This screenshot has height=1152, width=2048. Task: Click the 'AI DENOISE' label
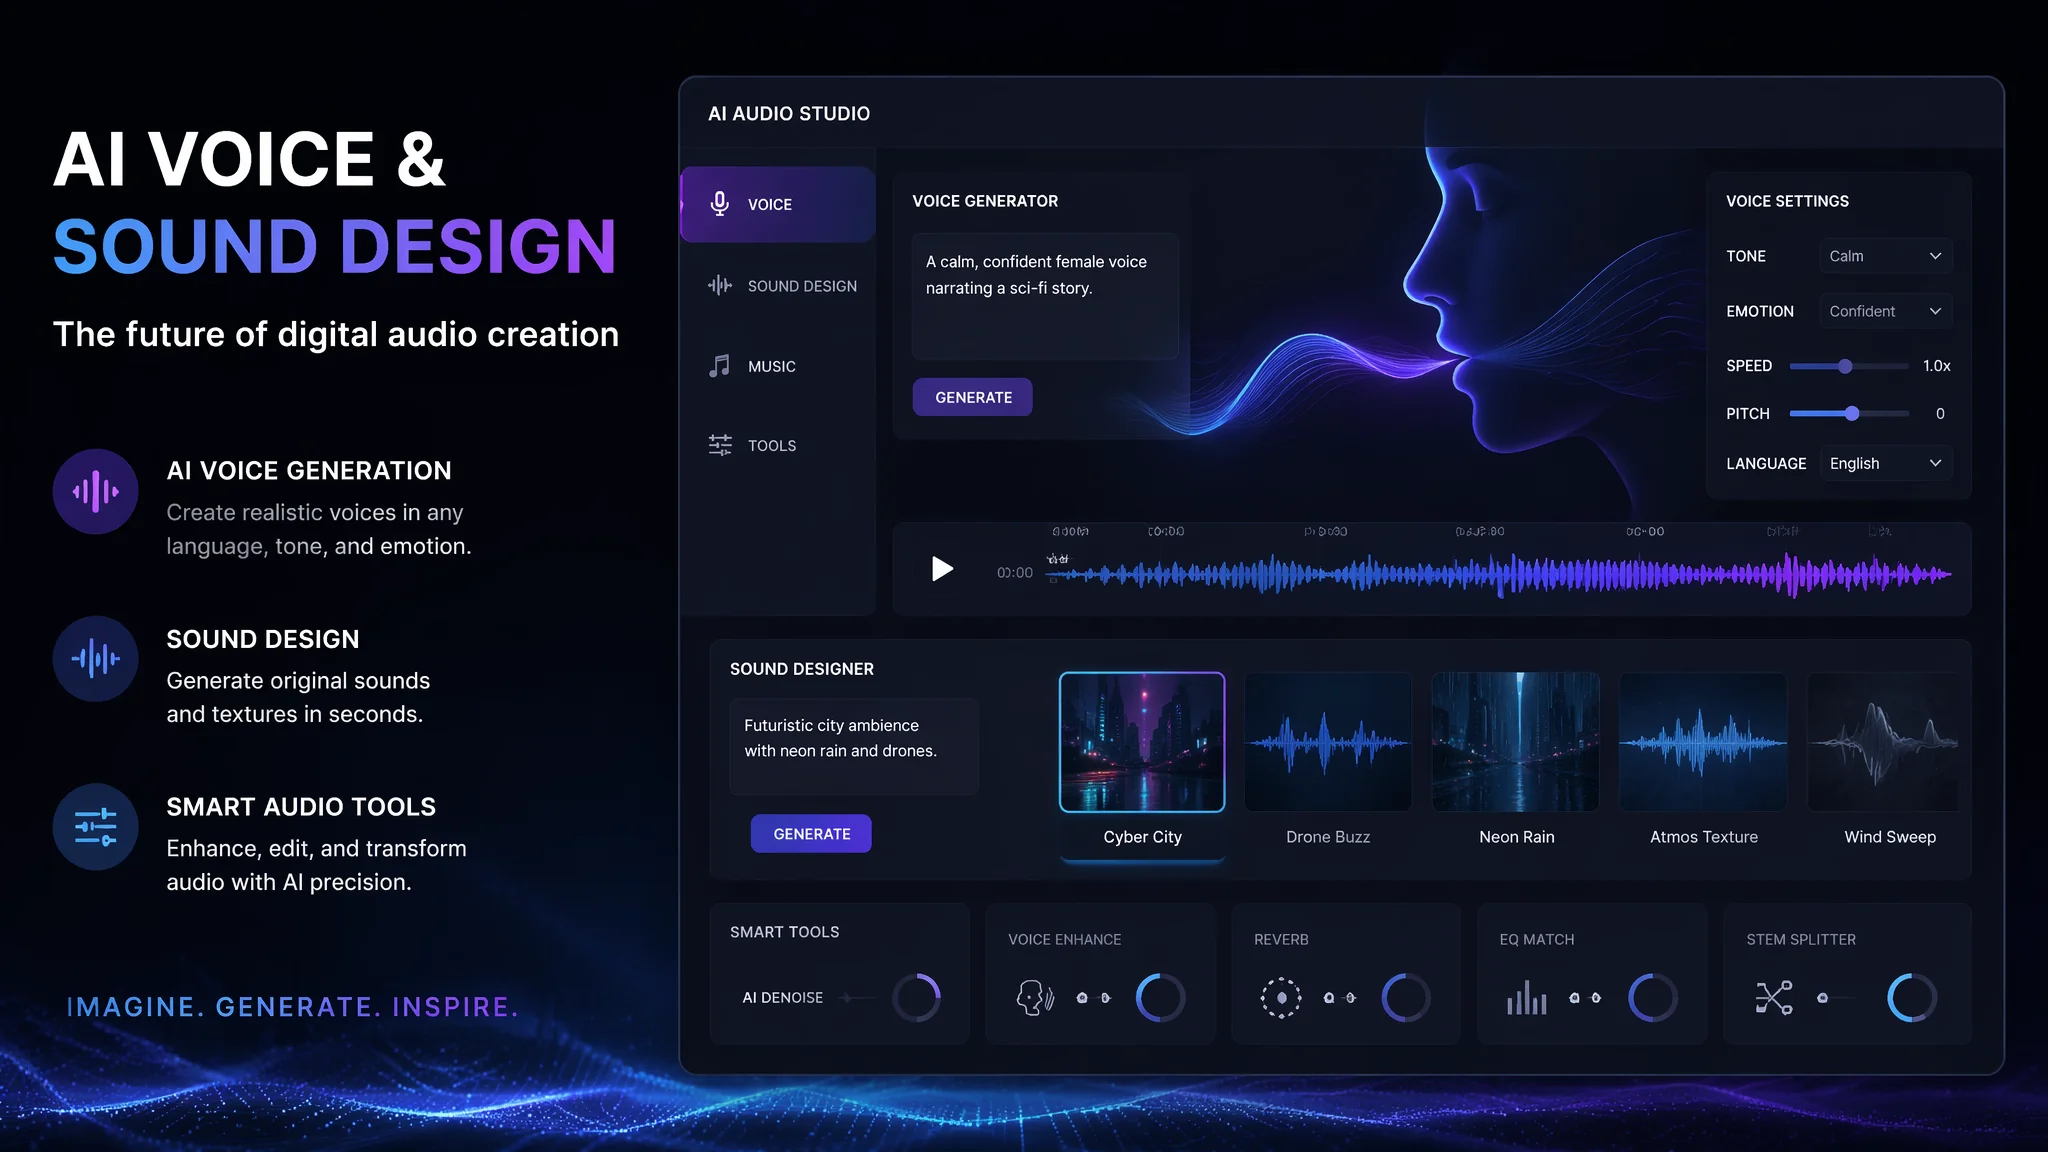pyautogui.click(x=783, y=998)
